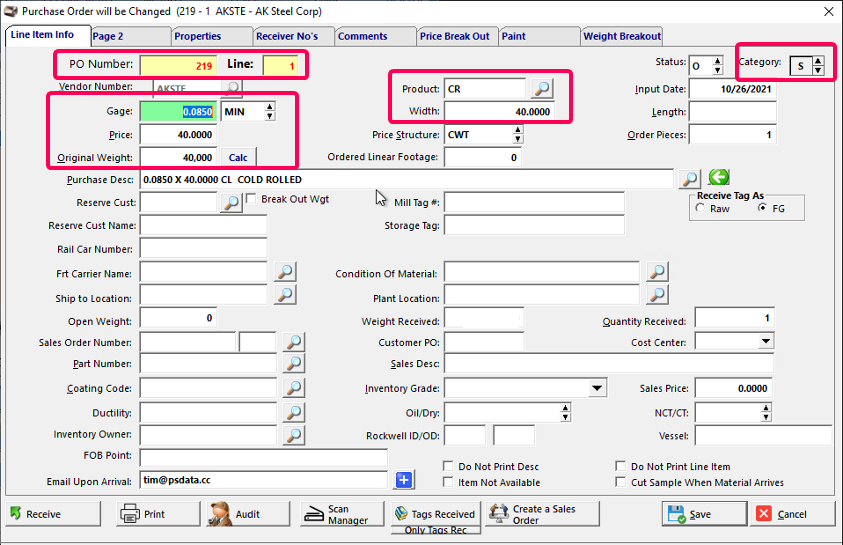The width and height of the screenshot is (843, 545).
Task: Click the Category spinner arrows
Action: point(818,66)
